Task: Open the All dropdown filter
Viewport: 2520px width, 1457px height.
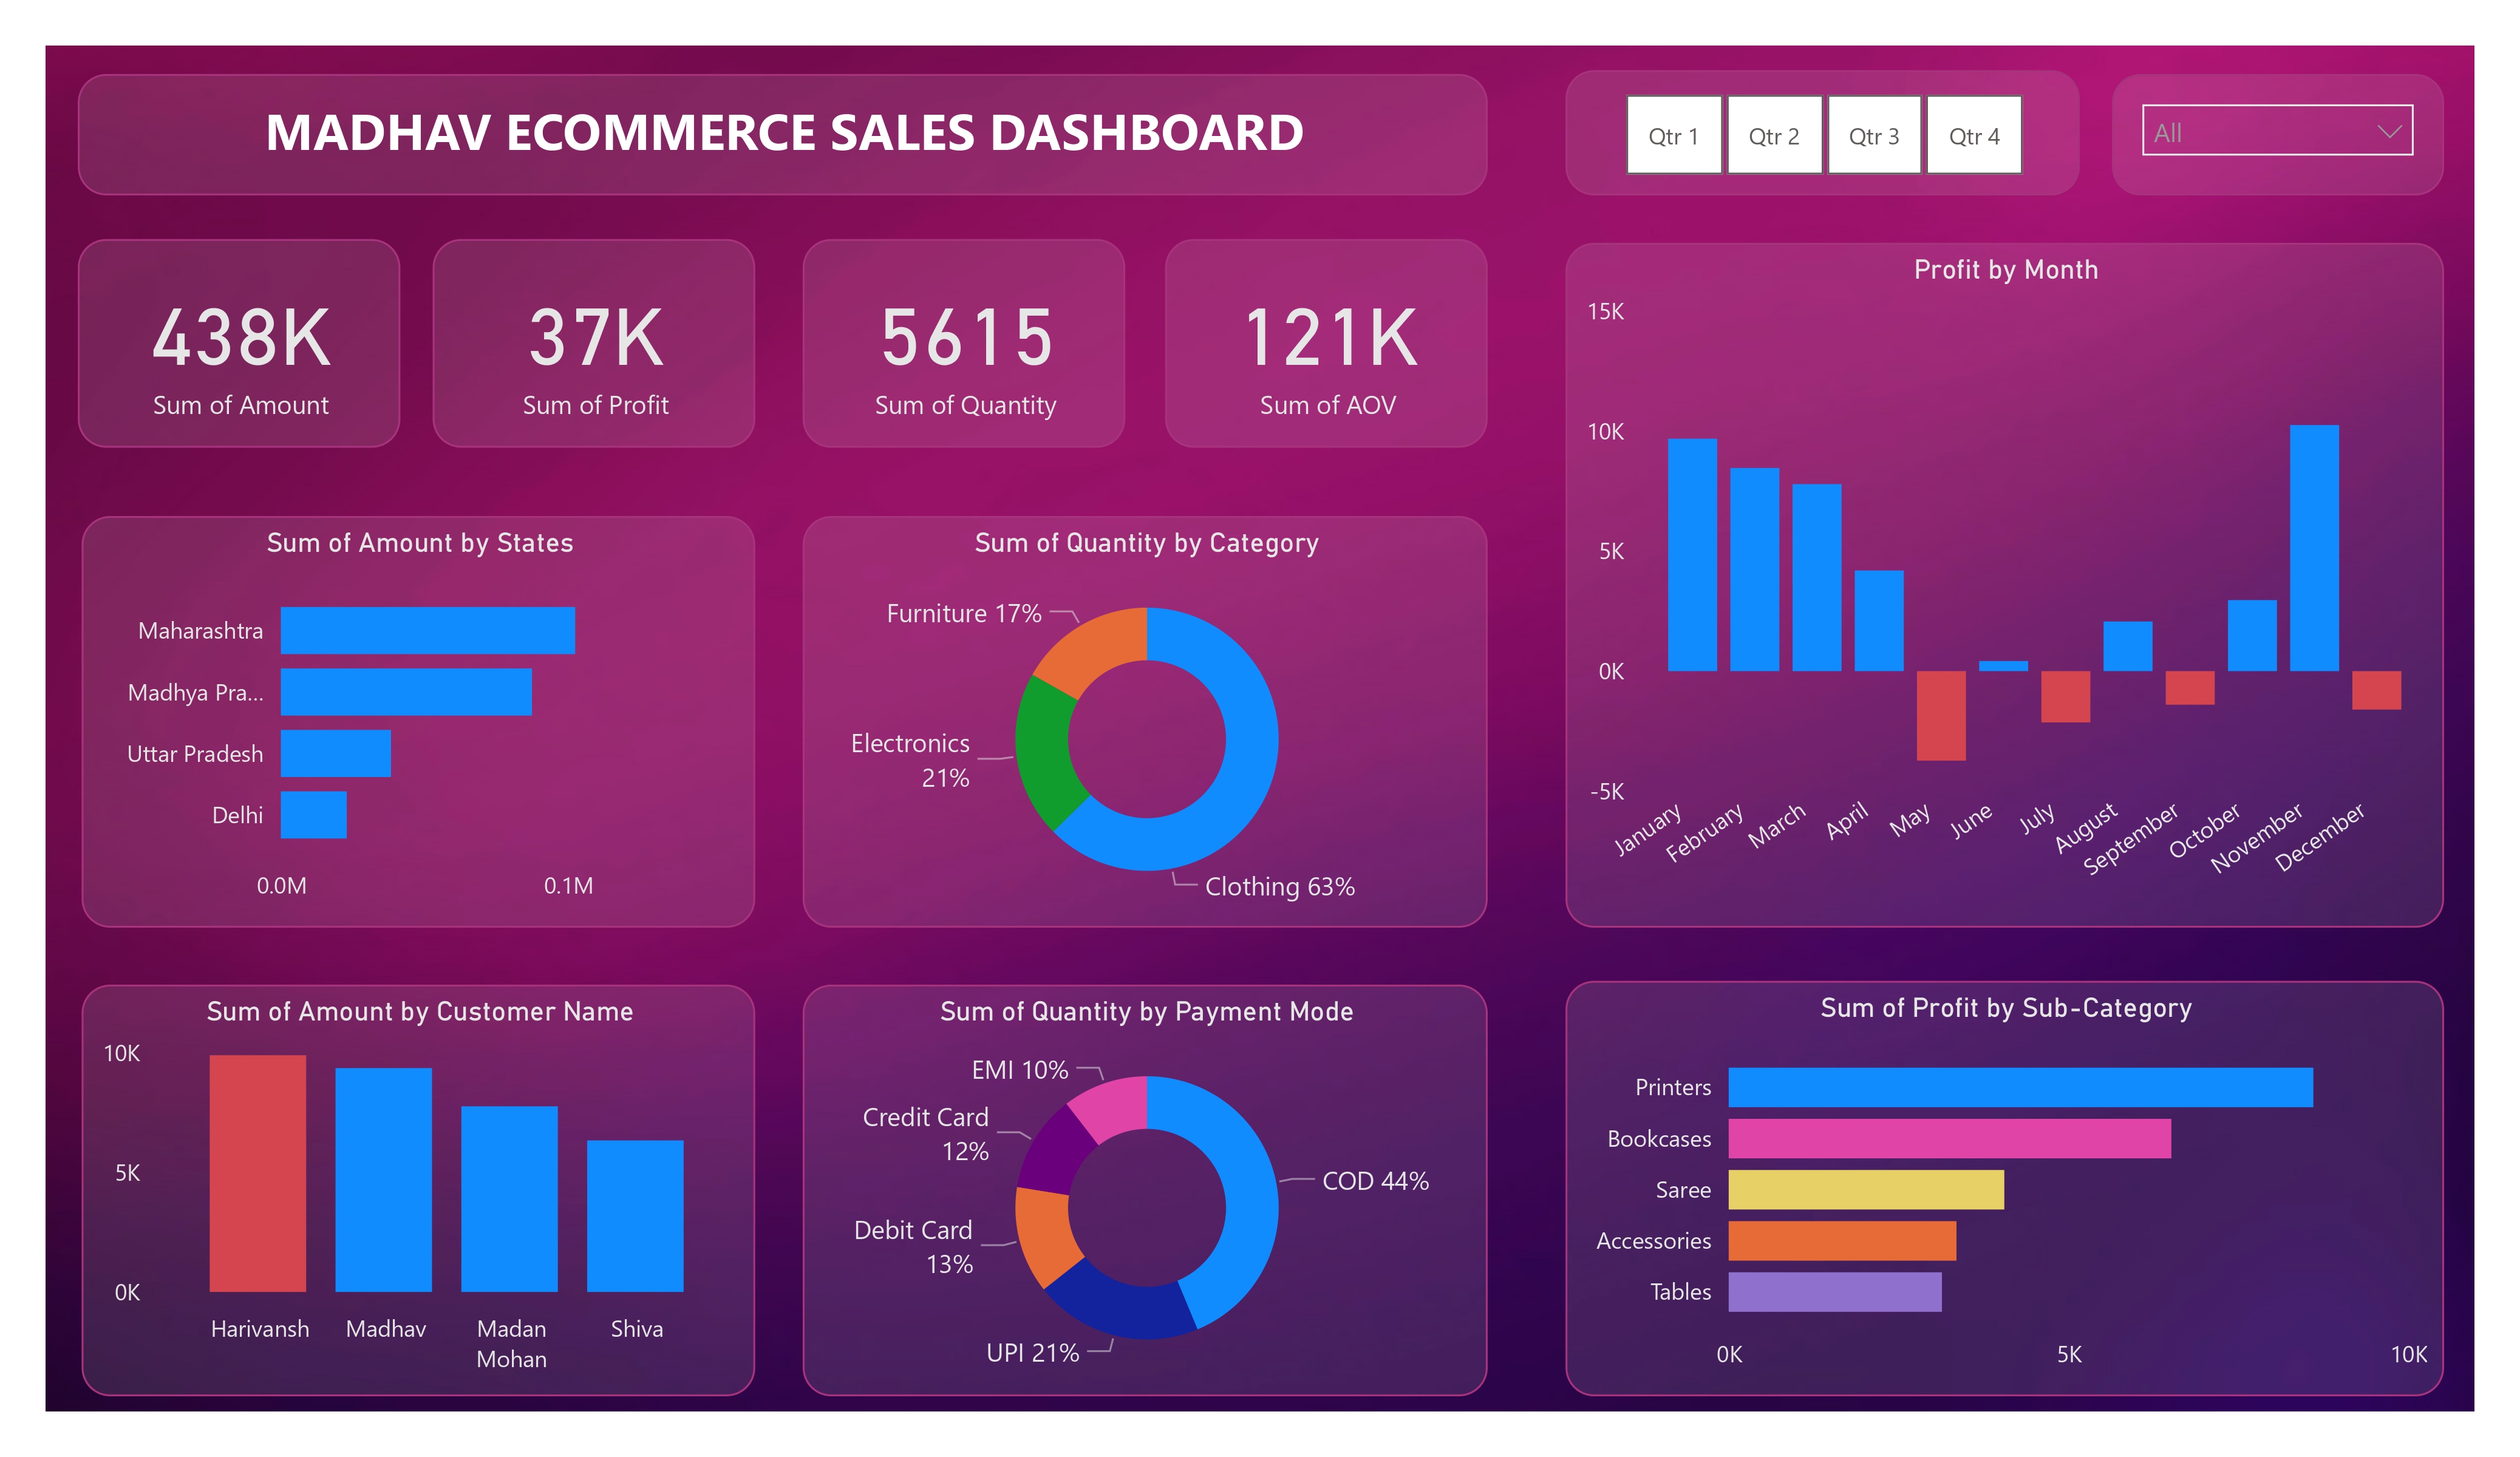Action: tap(2277, 130)
